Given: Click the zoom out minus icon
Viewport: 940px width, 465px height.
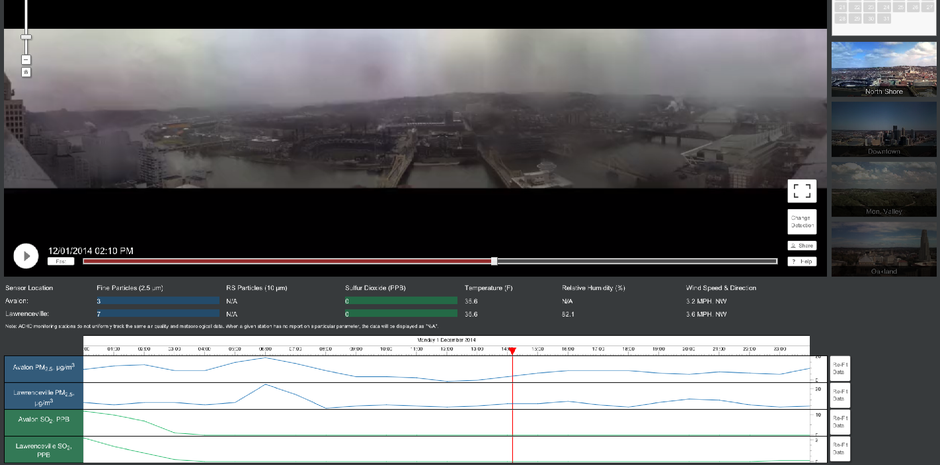Looking at the screenshot, I should 26,60.
